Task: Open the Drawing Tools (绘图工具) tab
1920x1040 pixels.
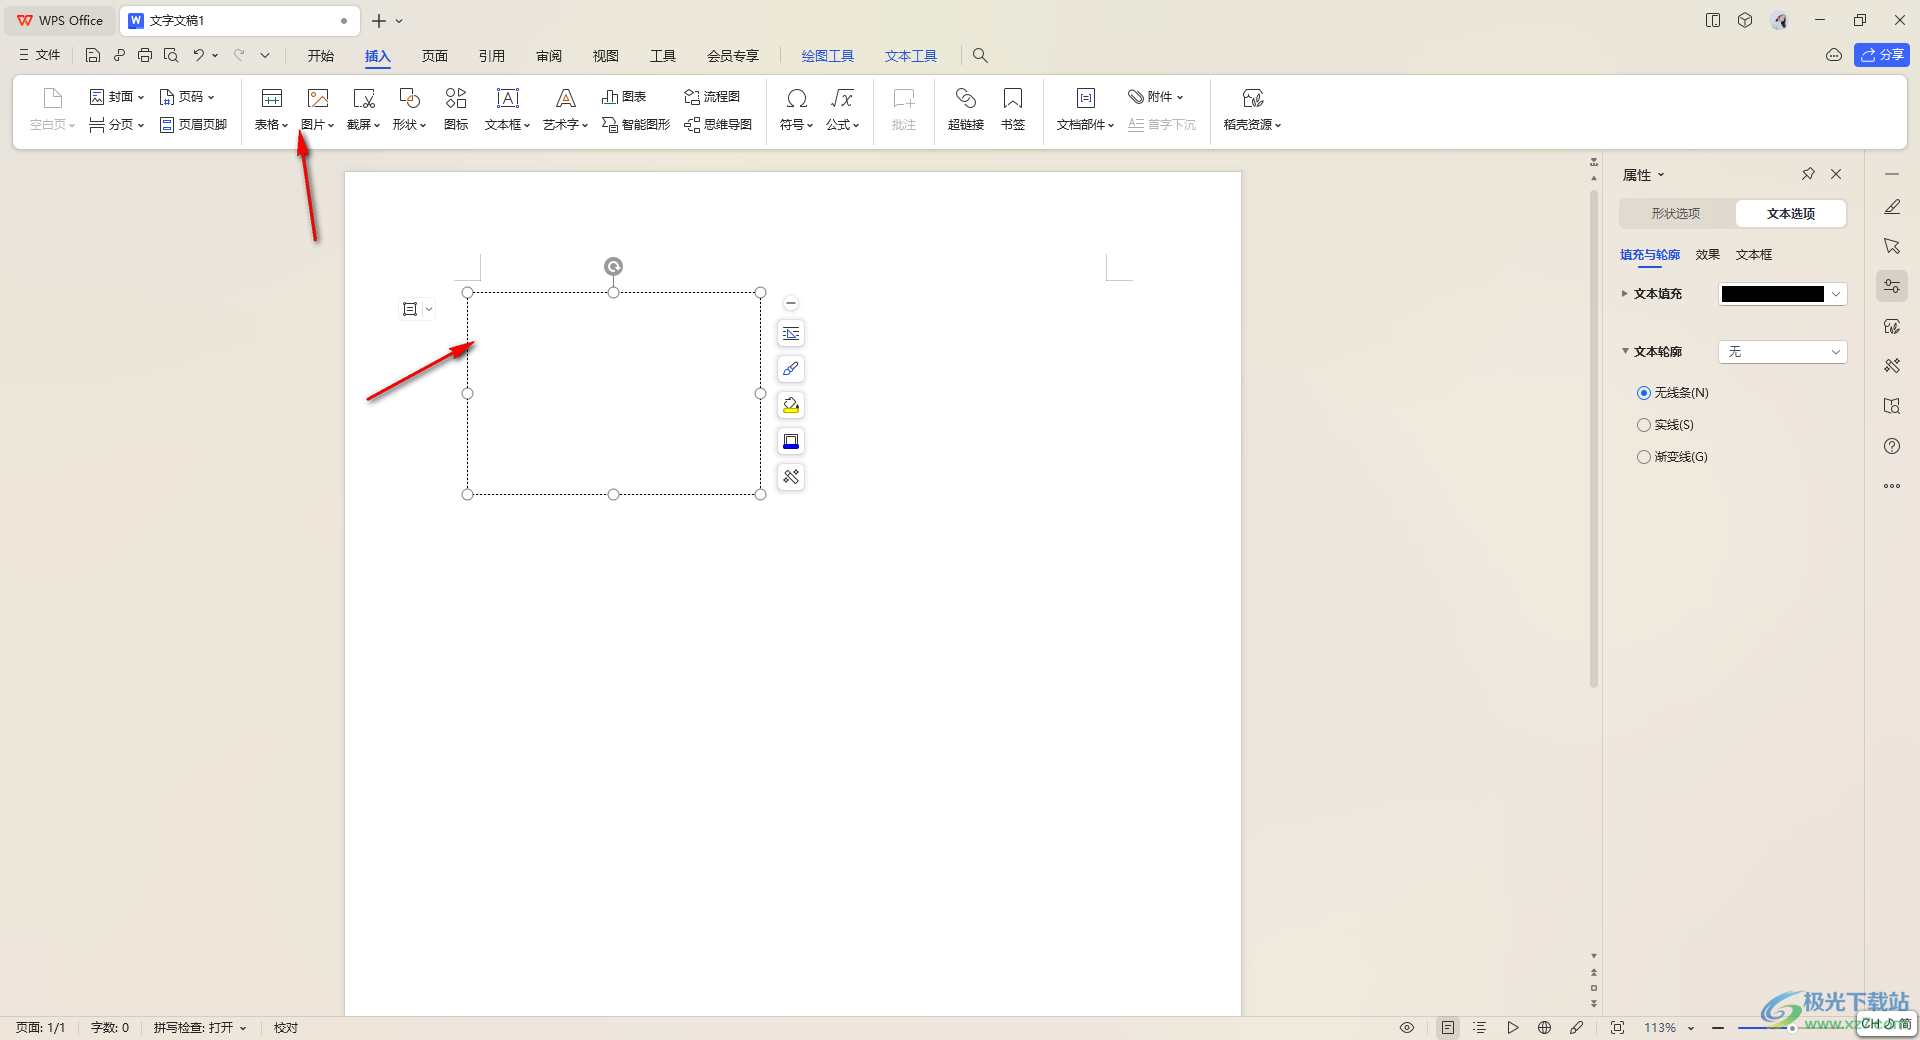Action: click(828, 56)
